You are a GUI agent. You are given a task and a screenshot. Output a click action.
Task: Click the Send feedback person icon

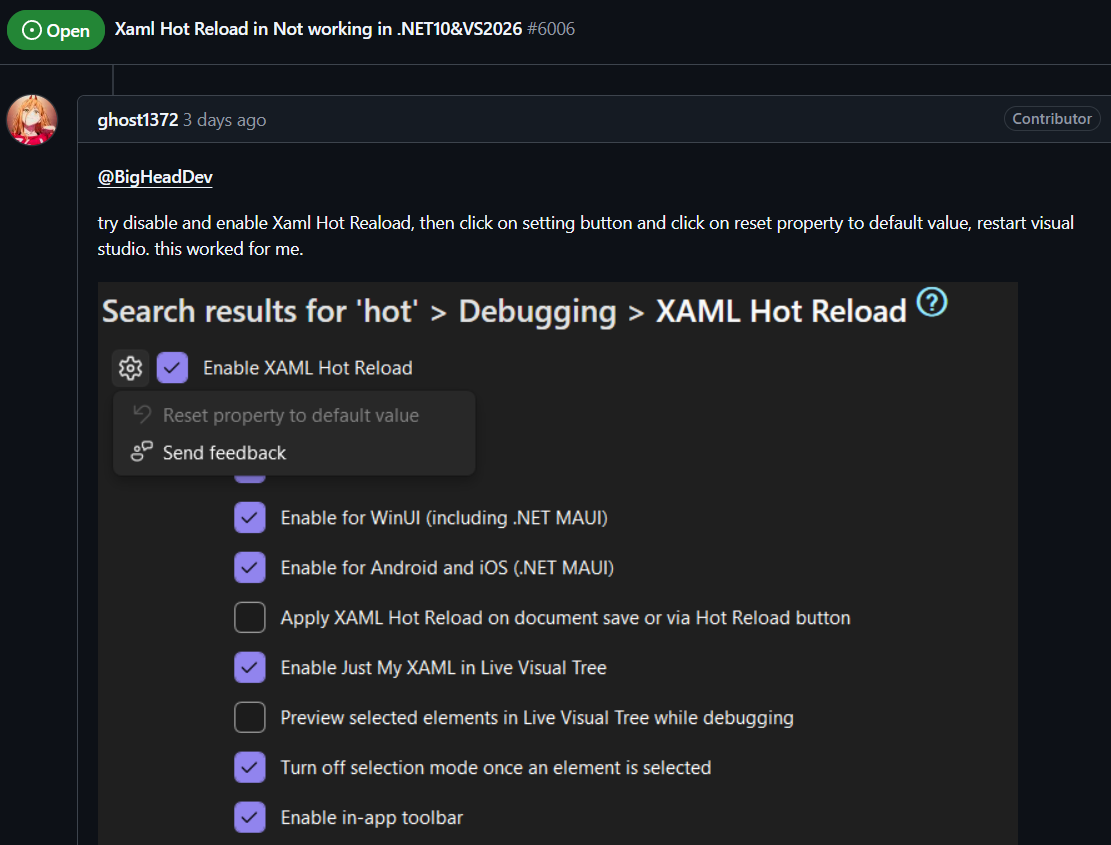coord(141,452)
